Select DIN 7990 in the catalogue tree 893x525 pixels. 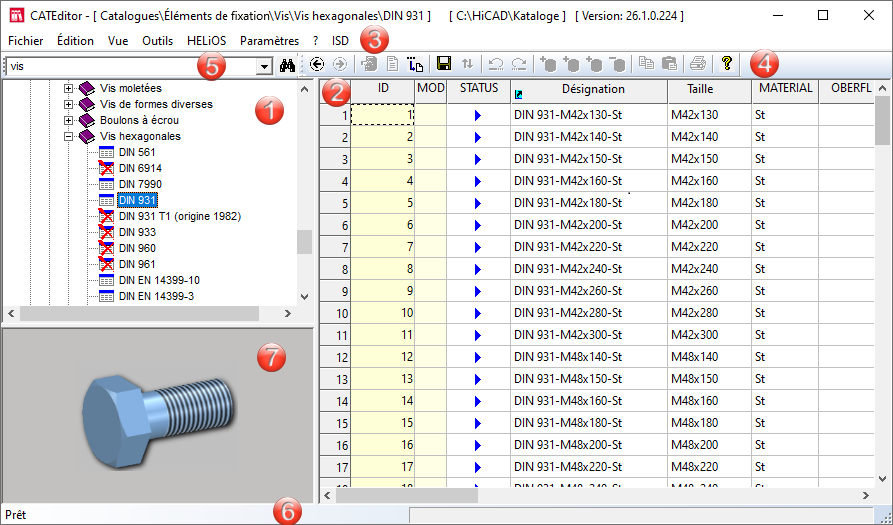point(139,184)
